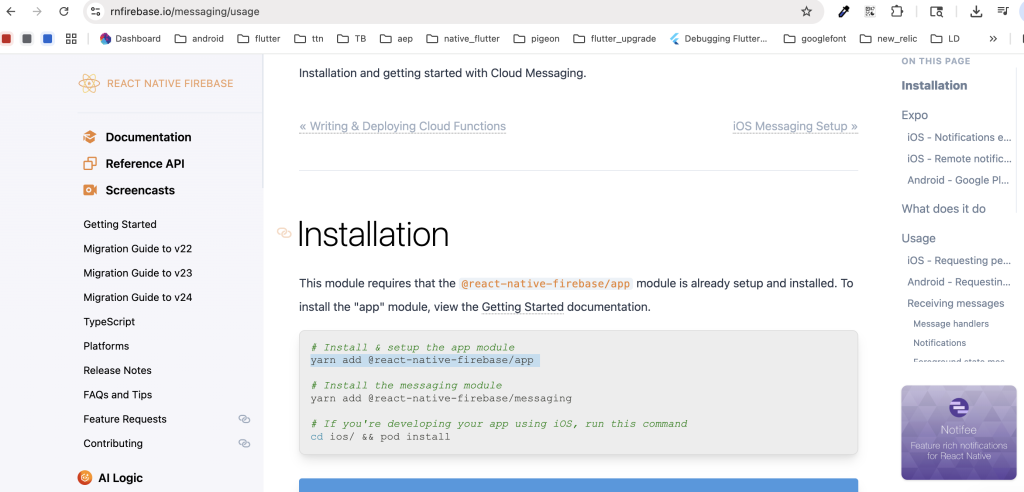This screenshot has width=1024, height=492.
Task: Open the media controls icon
Action: point(1003,11)
